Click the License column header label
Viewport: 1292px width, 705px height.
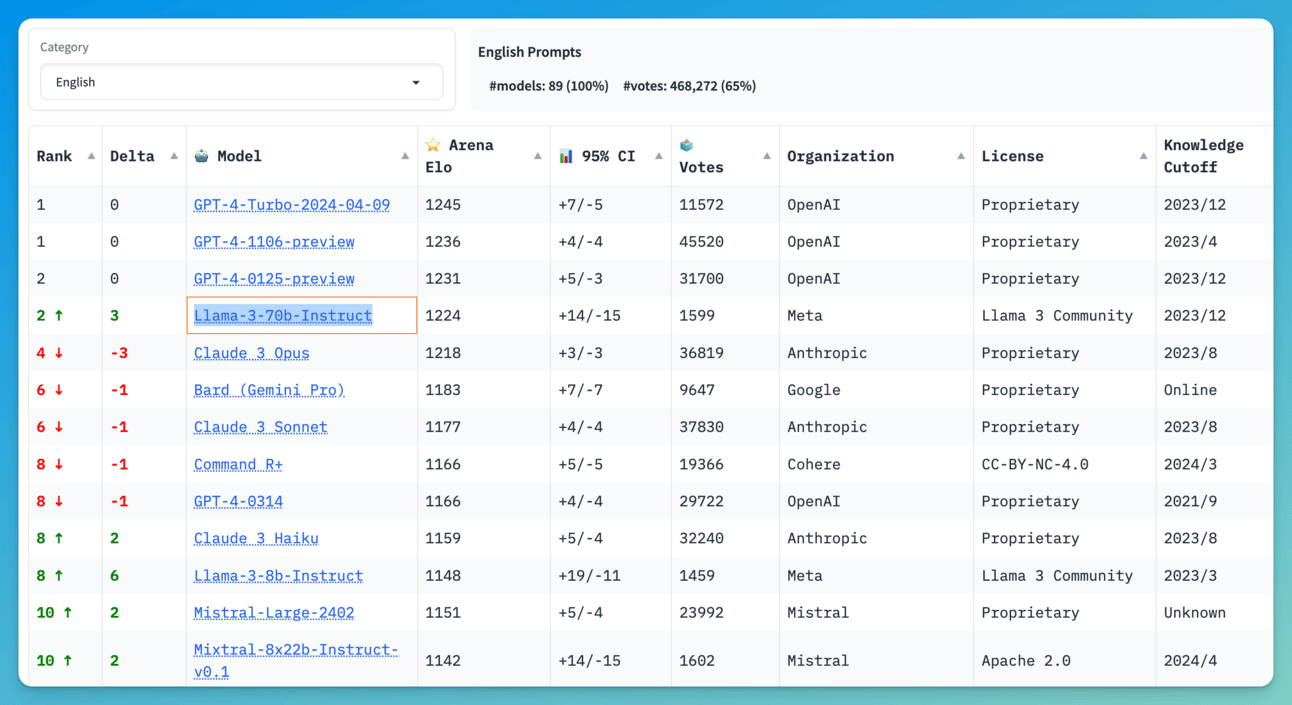pos(1012,156)
